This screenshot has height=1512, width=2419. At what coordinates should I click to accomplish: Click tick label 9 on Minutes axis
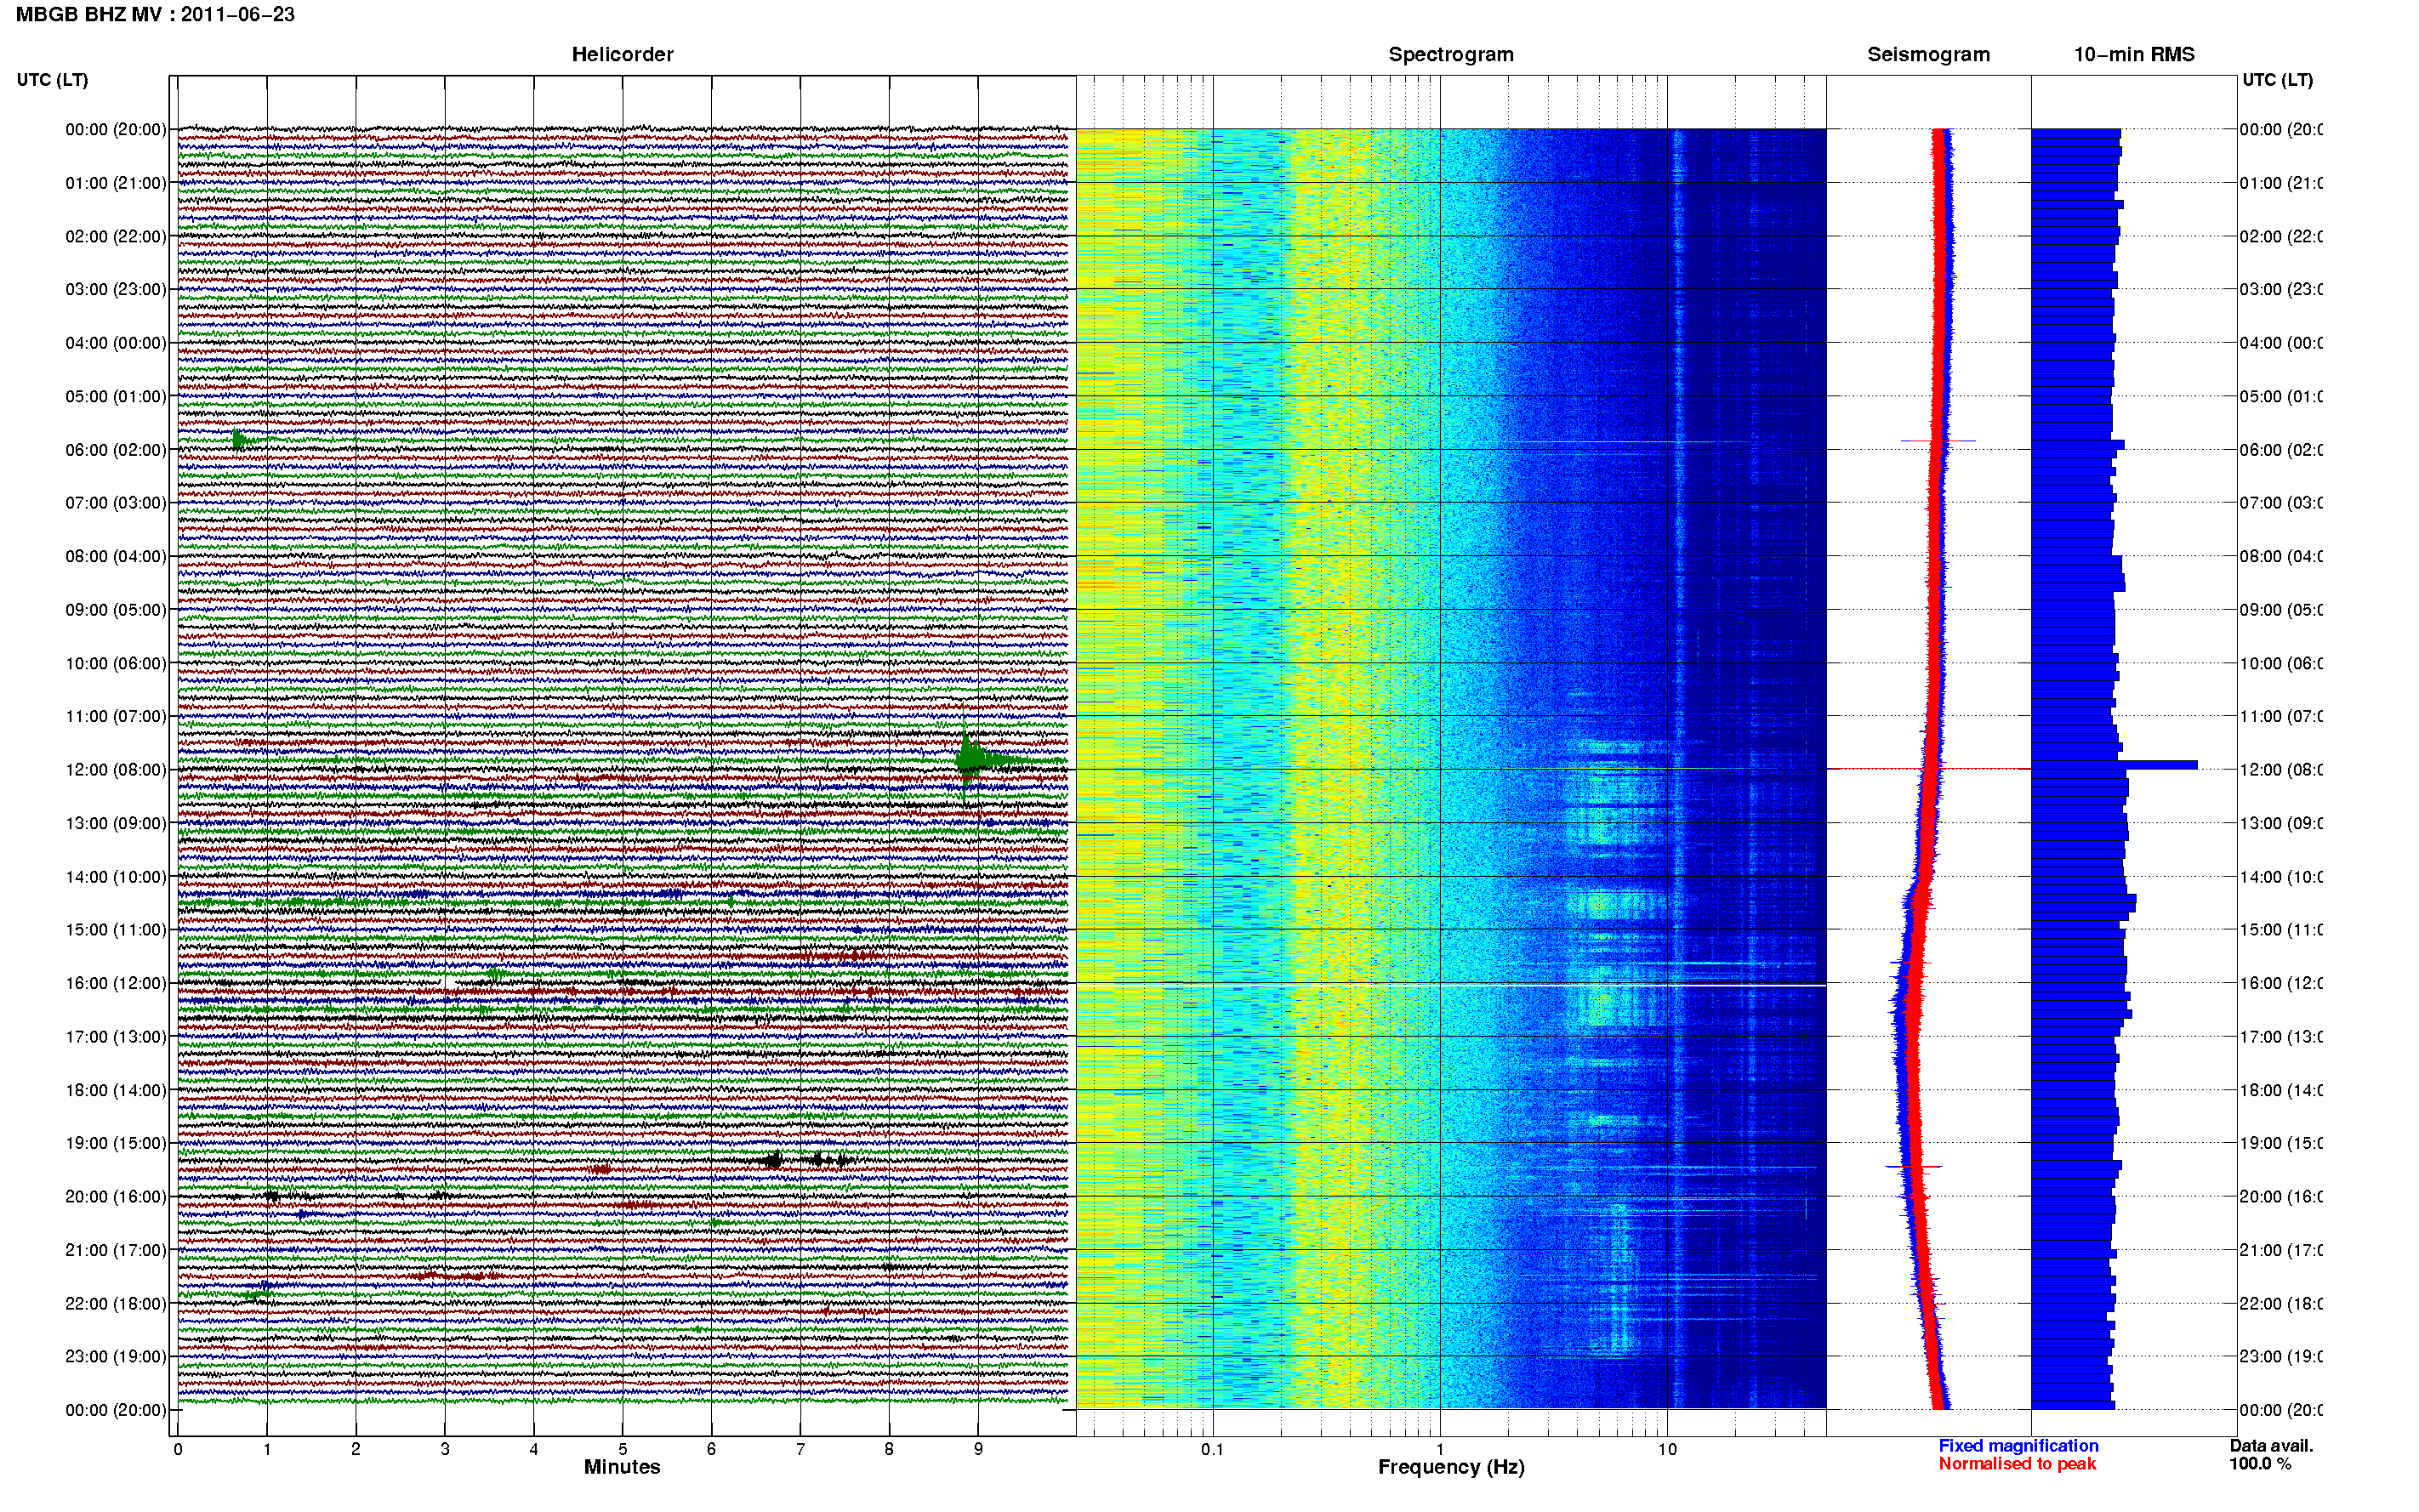click(x=978, y=1449)
